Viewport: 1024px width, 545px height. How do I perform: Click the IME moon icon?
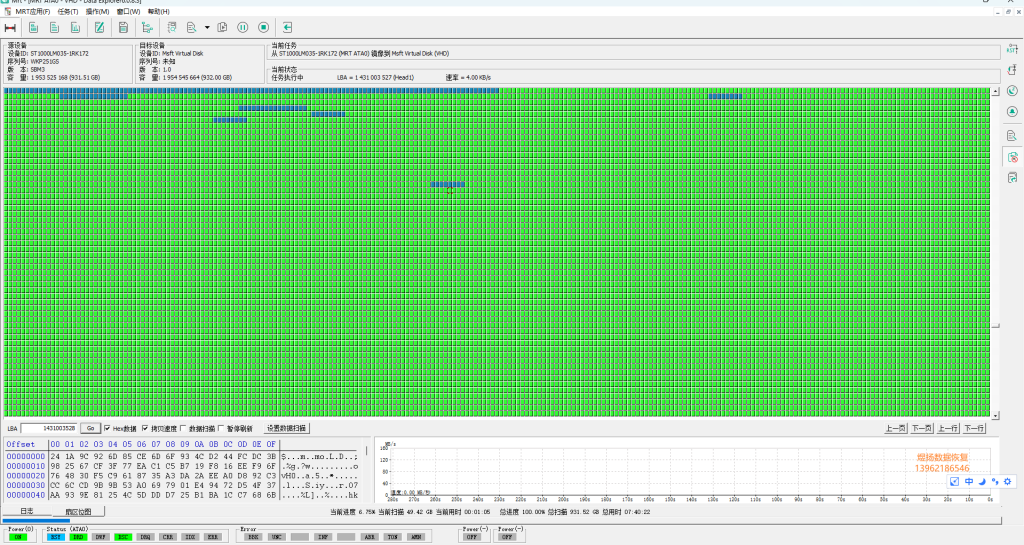(982, 481)
